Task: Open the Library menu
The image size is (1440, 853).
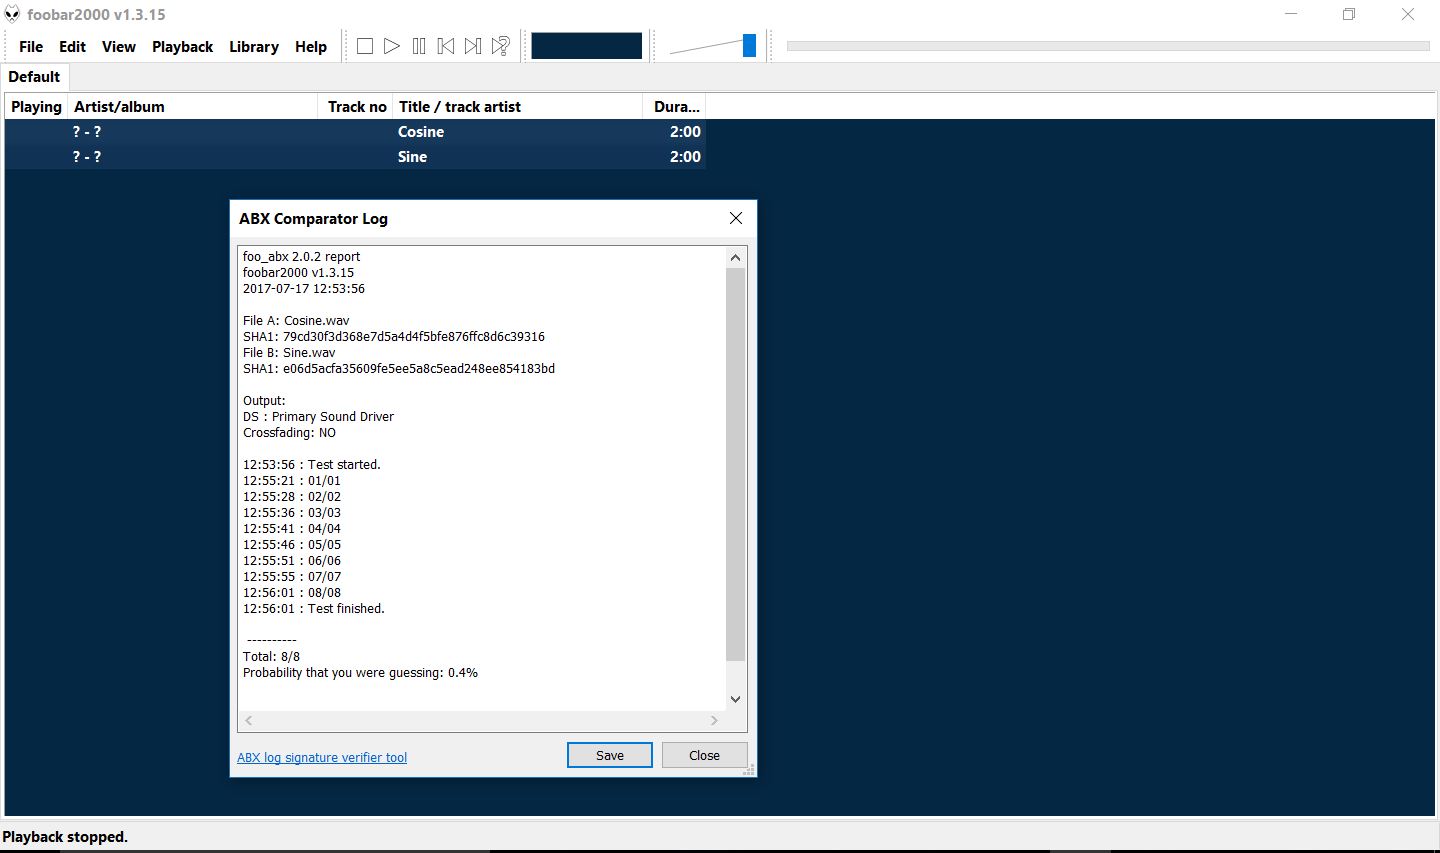Action: pyautogui.click(x=254, y=47)
